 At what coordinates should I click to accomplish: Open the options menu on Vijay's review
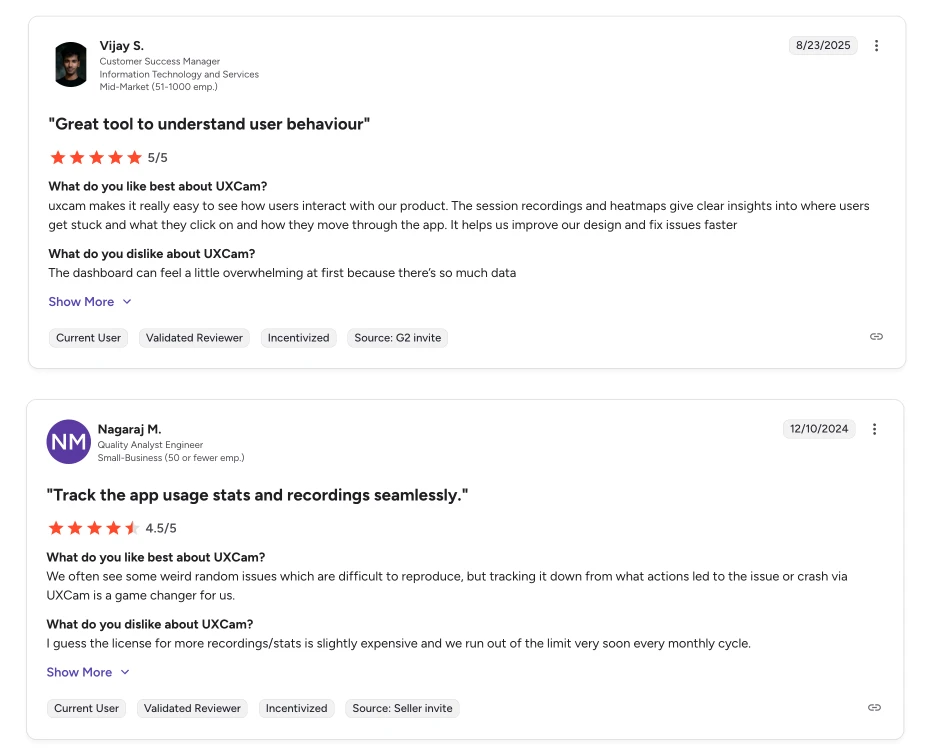click(877, 45)
